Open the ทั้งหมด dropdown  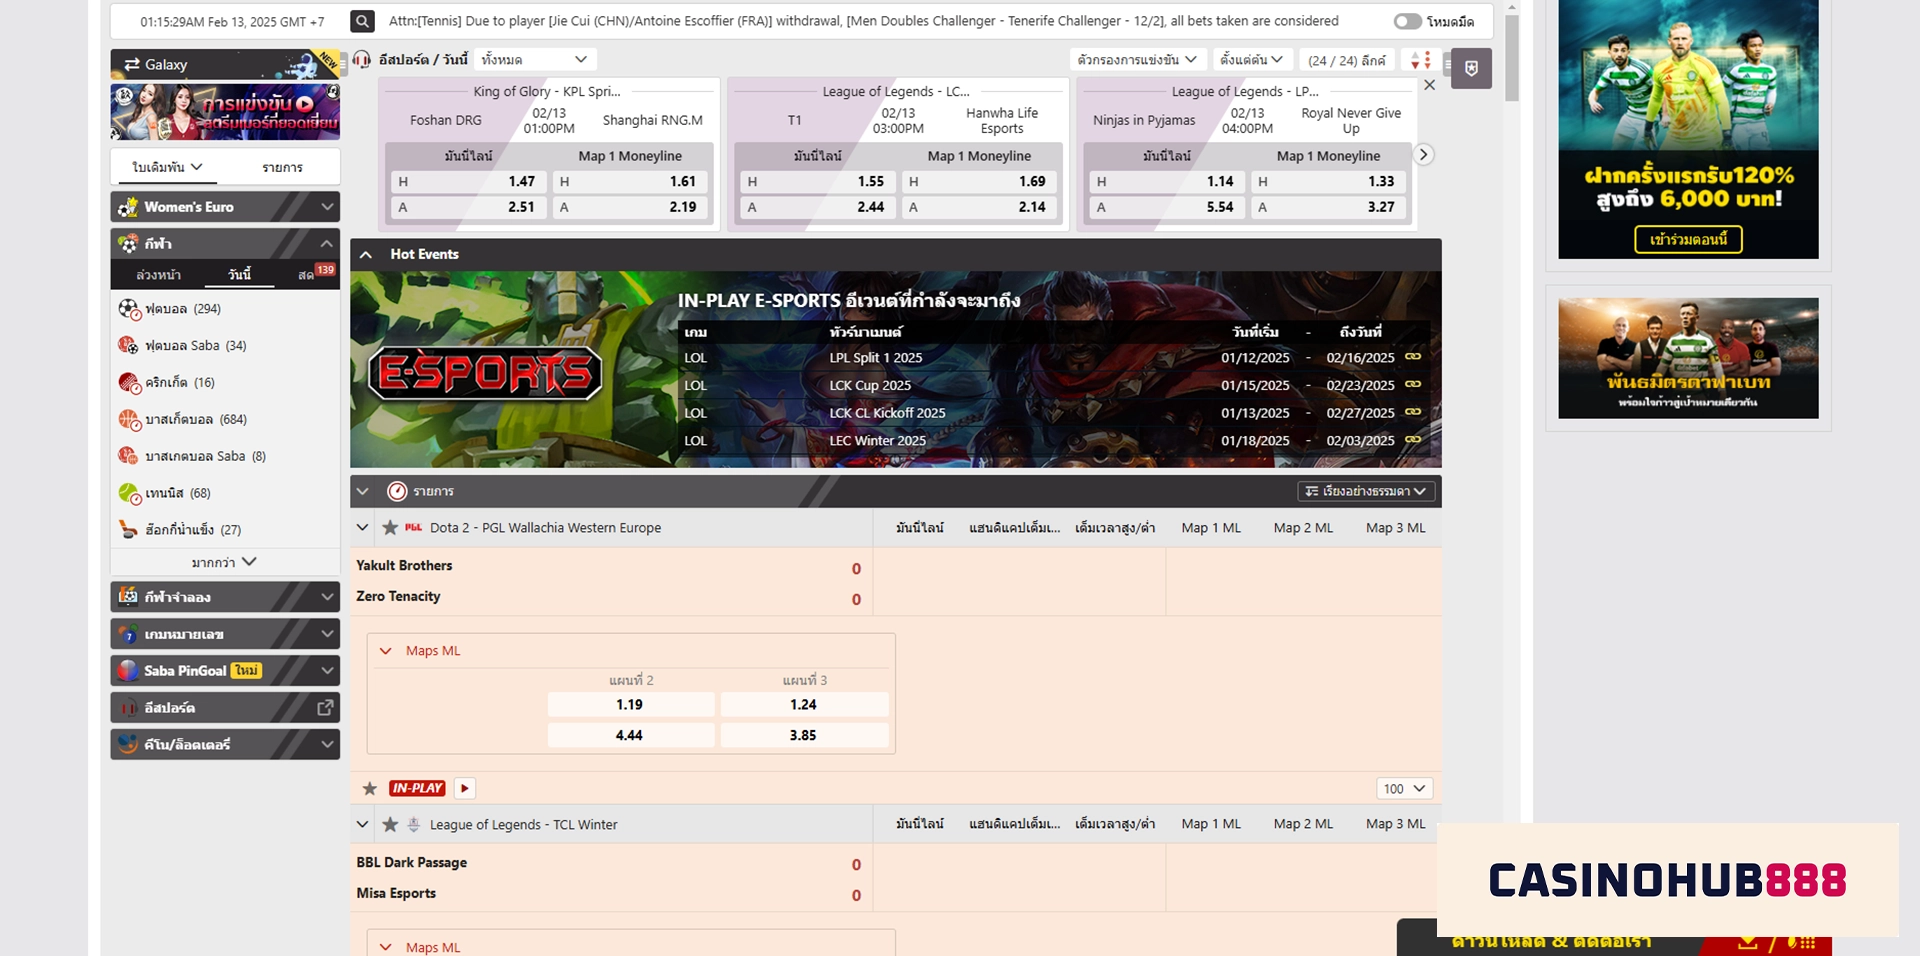coord(534,60)
